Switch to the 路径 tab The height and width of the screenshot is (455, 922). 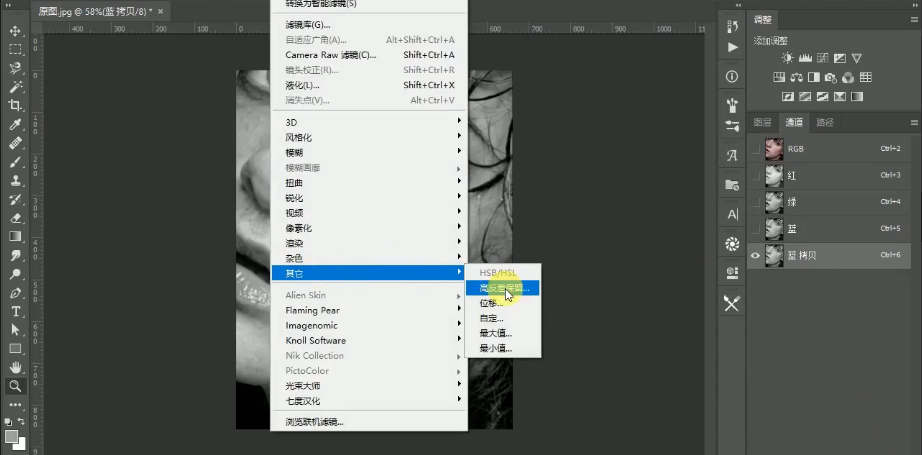point(826,122)
